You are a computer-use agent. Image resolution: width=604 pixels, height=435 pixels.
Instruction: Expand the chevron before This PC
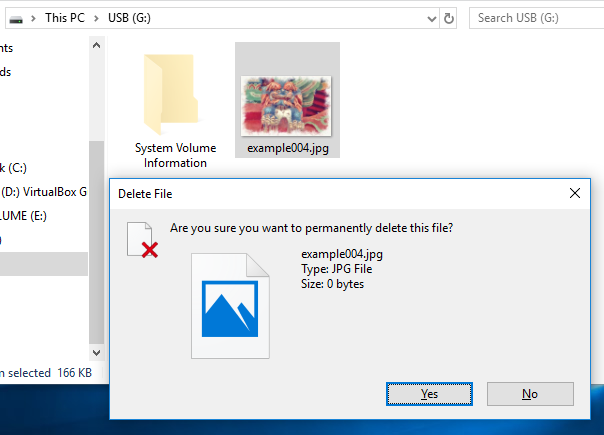34,18
